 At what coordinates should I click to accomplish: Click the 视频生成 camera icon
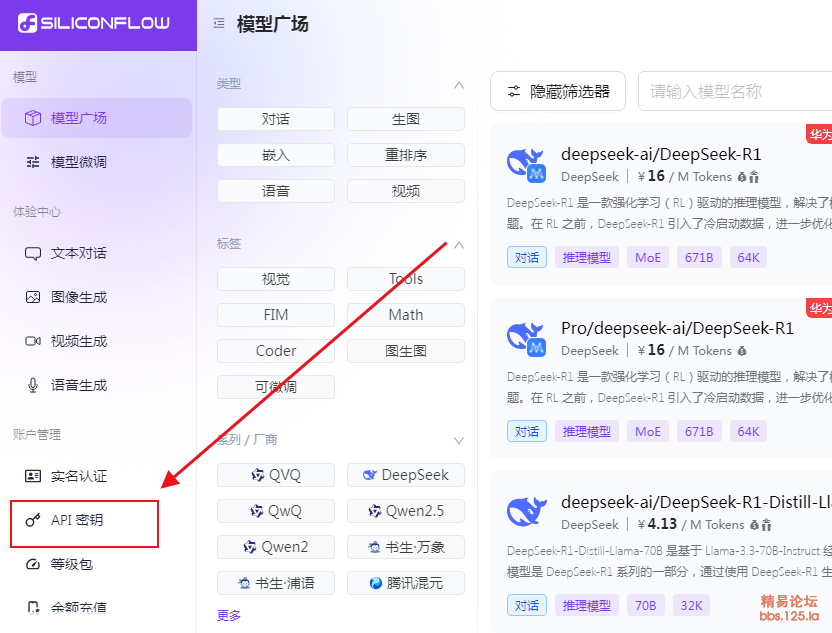coord(33,341)
